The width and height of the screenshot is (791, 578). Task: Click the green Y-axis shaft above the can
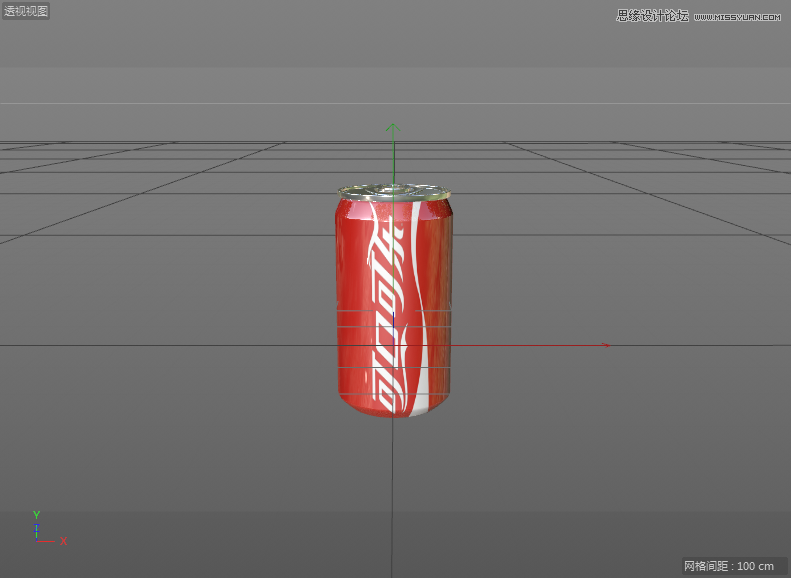click(393, 158)
